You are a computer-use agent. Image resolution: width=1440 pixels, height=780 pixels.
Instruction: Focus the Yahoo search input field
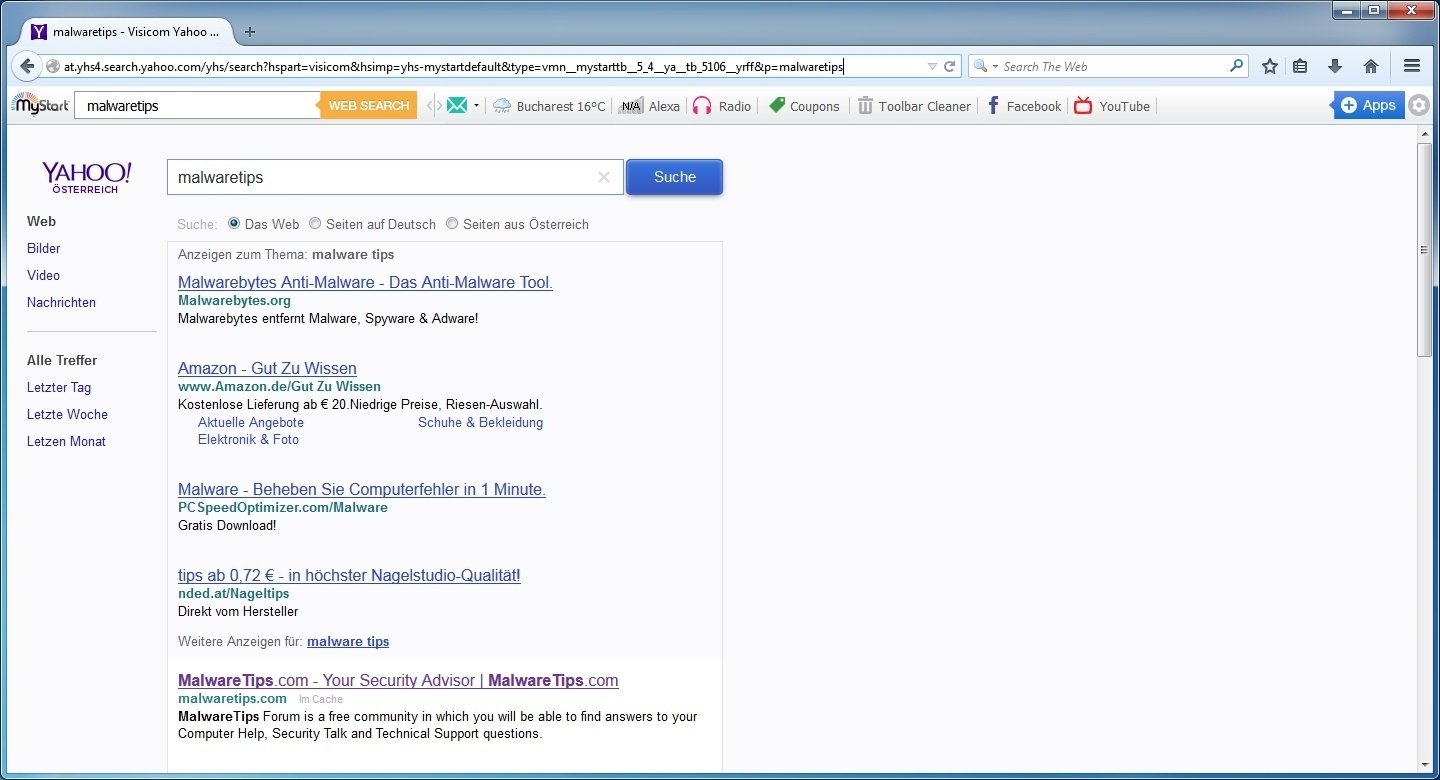[x=394, y=177]
